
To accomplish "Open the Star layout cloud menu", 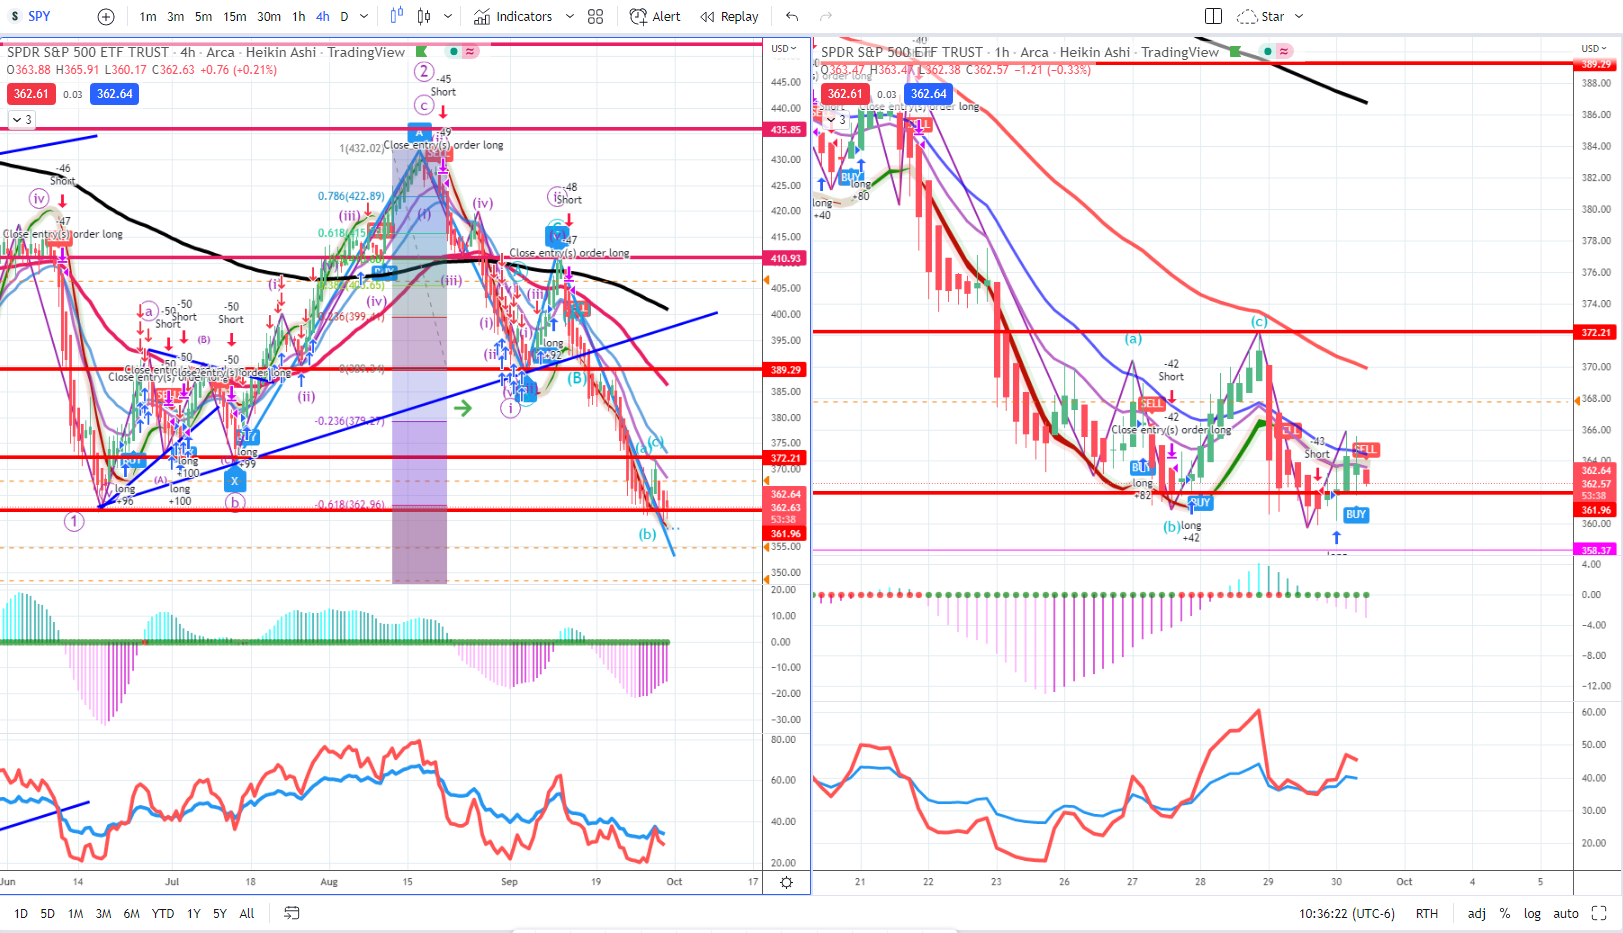I will pos(1270,17).
